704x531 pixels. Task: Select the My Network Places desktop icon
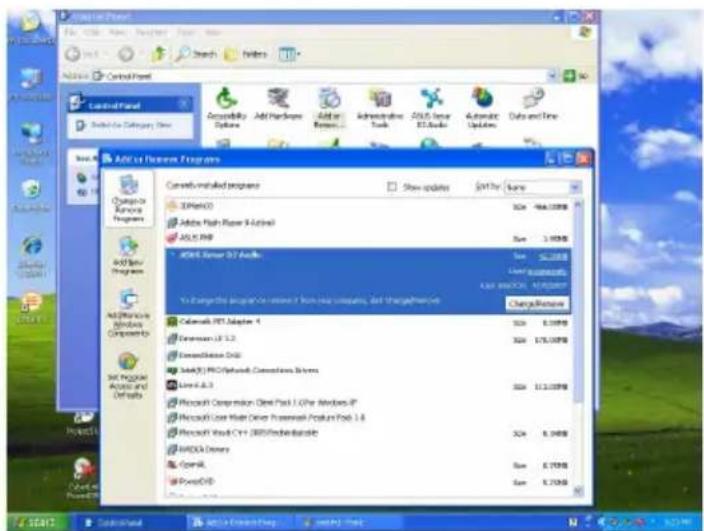(x=31, y=143)
